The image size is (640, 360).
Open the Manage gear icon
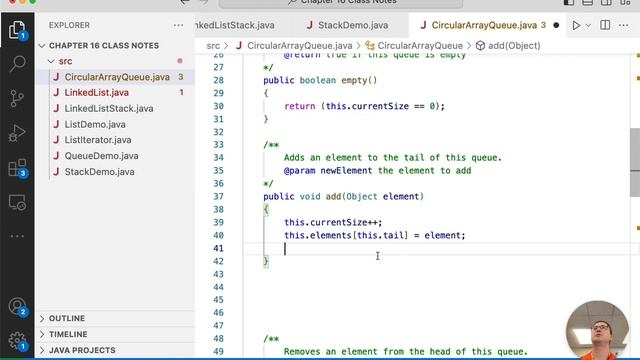17,340
